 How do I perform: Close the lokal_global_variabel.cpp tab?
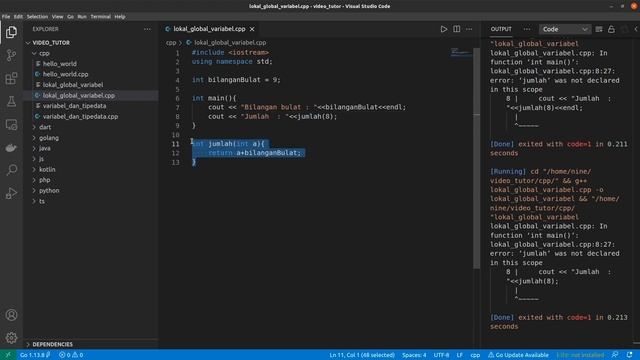tap(252, 29)
